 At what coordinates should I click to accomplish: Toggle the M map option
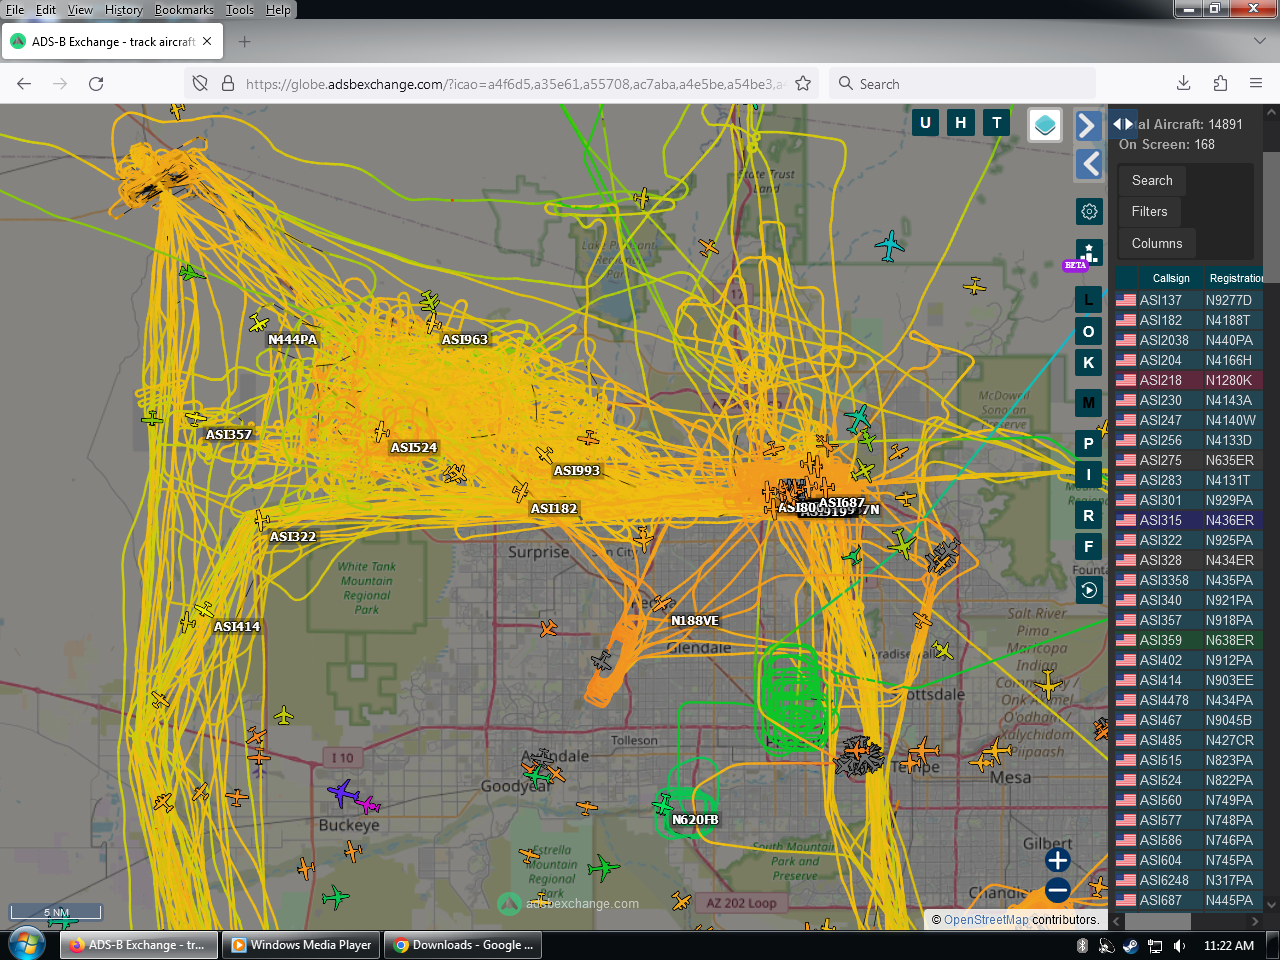pos(1089,403)
